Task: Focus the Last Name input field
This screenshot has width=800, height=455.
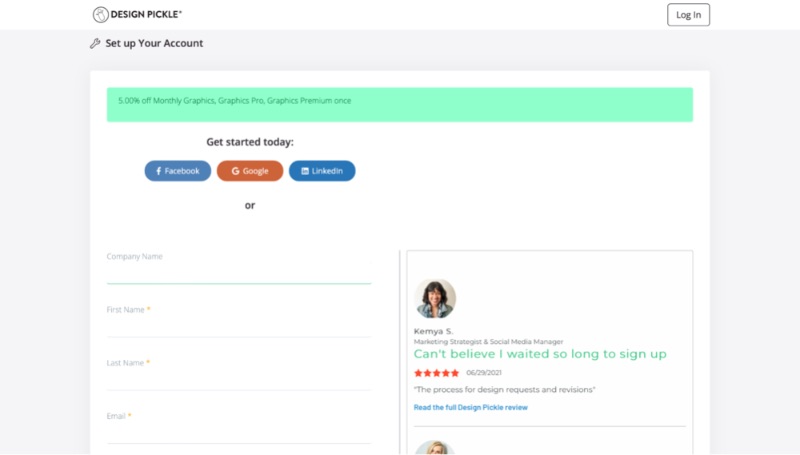Action: point(239,380)
